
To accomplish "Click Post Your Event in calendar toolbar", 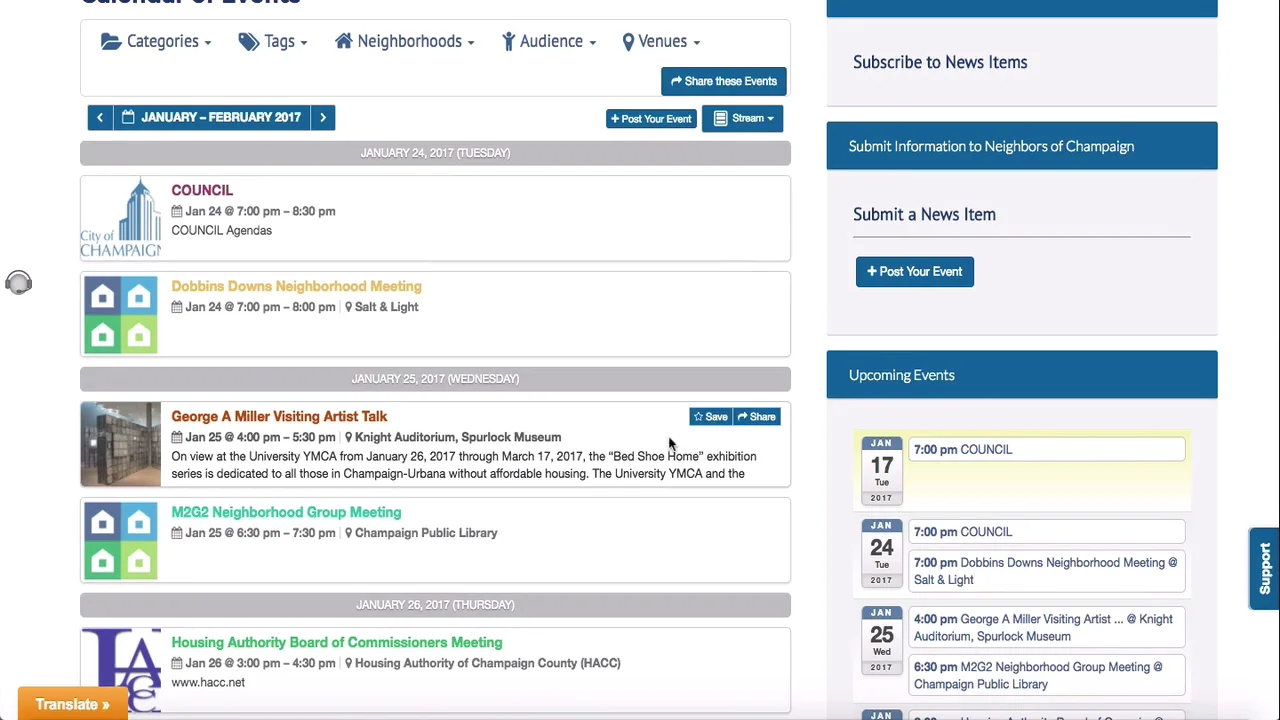I will tap(651, 118).
